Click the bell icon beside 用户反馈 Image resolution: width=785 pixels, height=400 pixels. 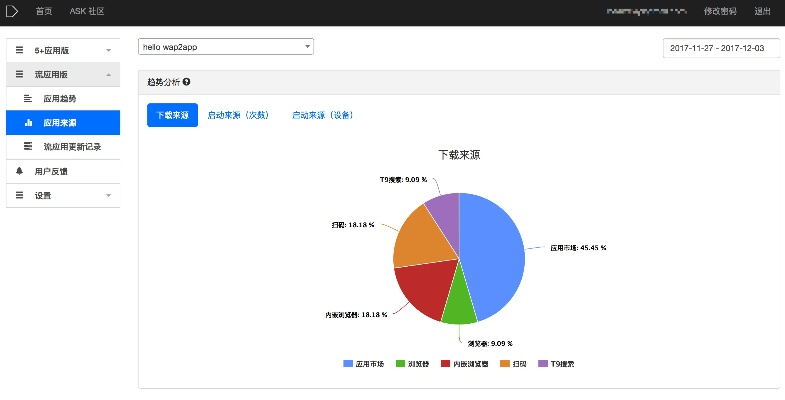pos(19,171)
